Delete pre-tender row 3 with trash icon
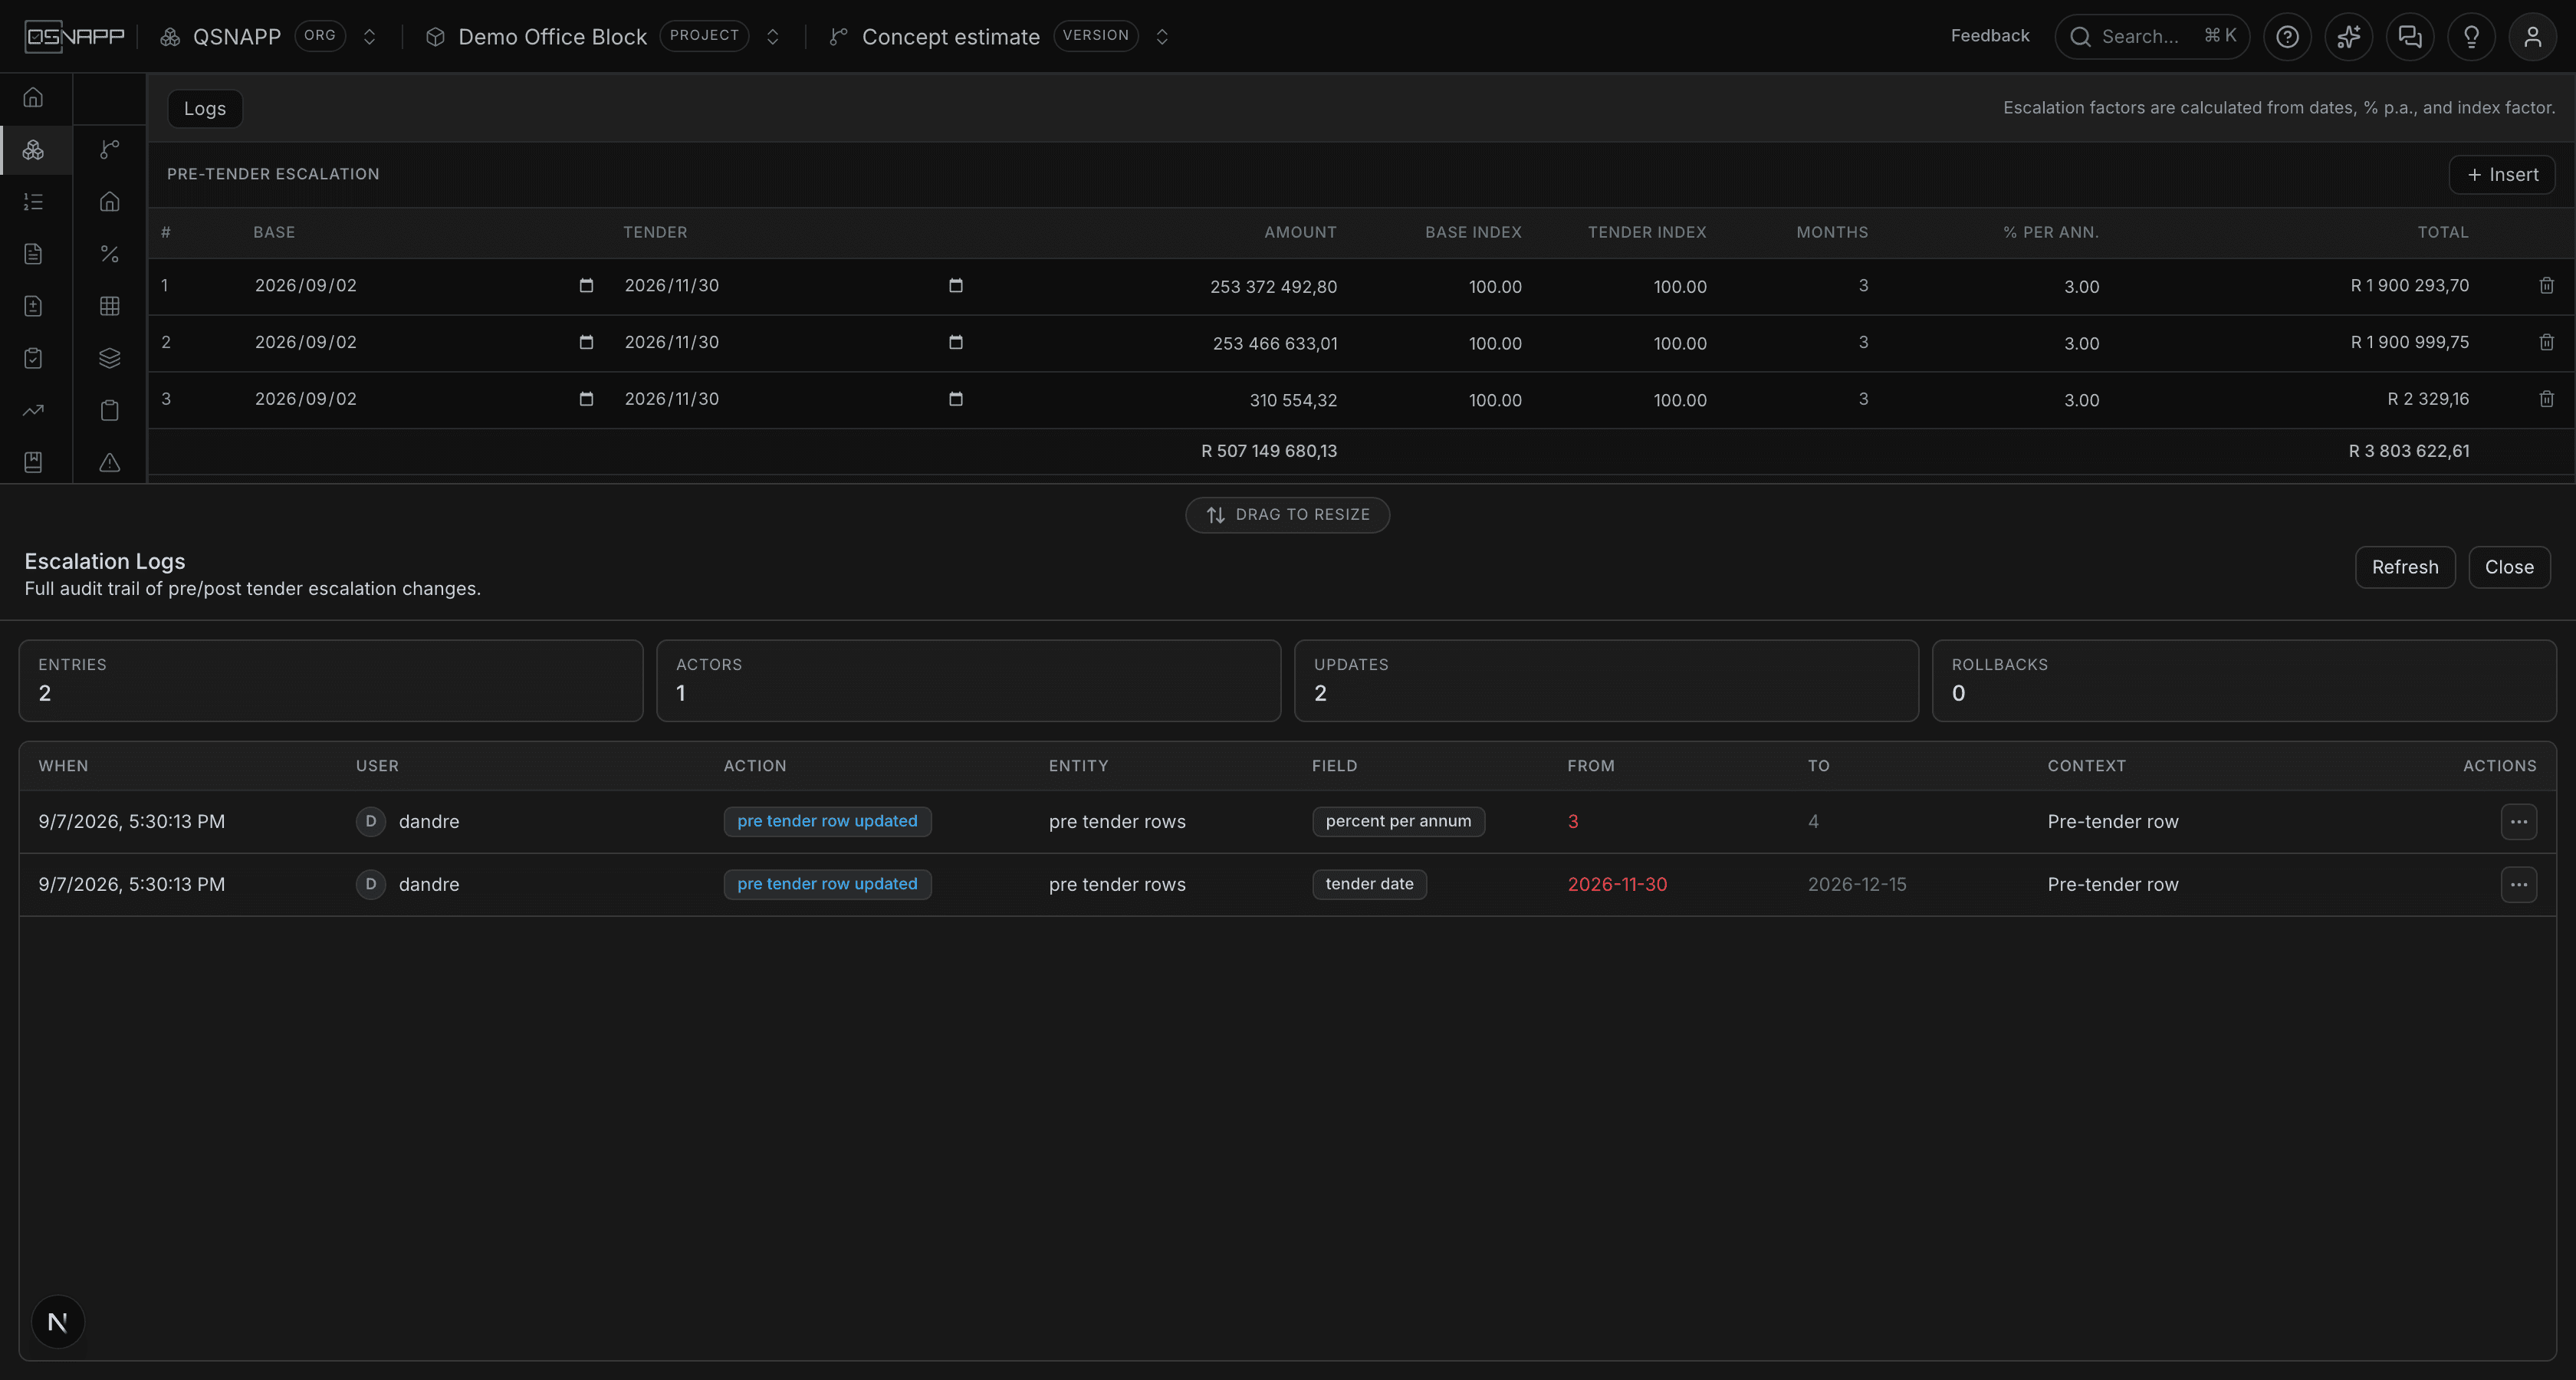The image size is (2576, 1380). pyautogui.click(x=2546, y=399)
